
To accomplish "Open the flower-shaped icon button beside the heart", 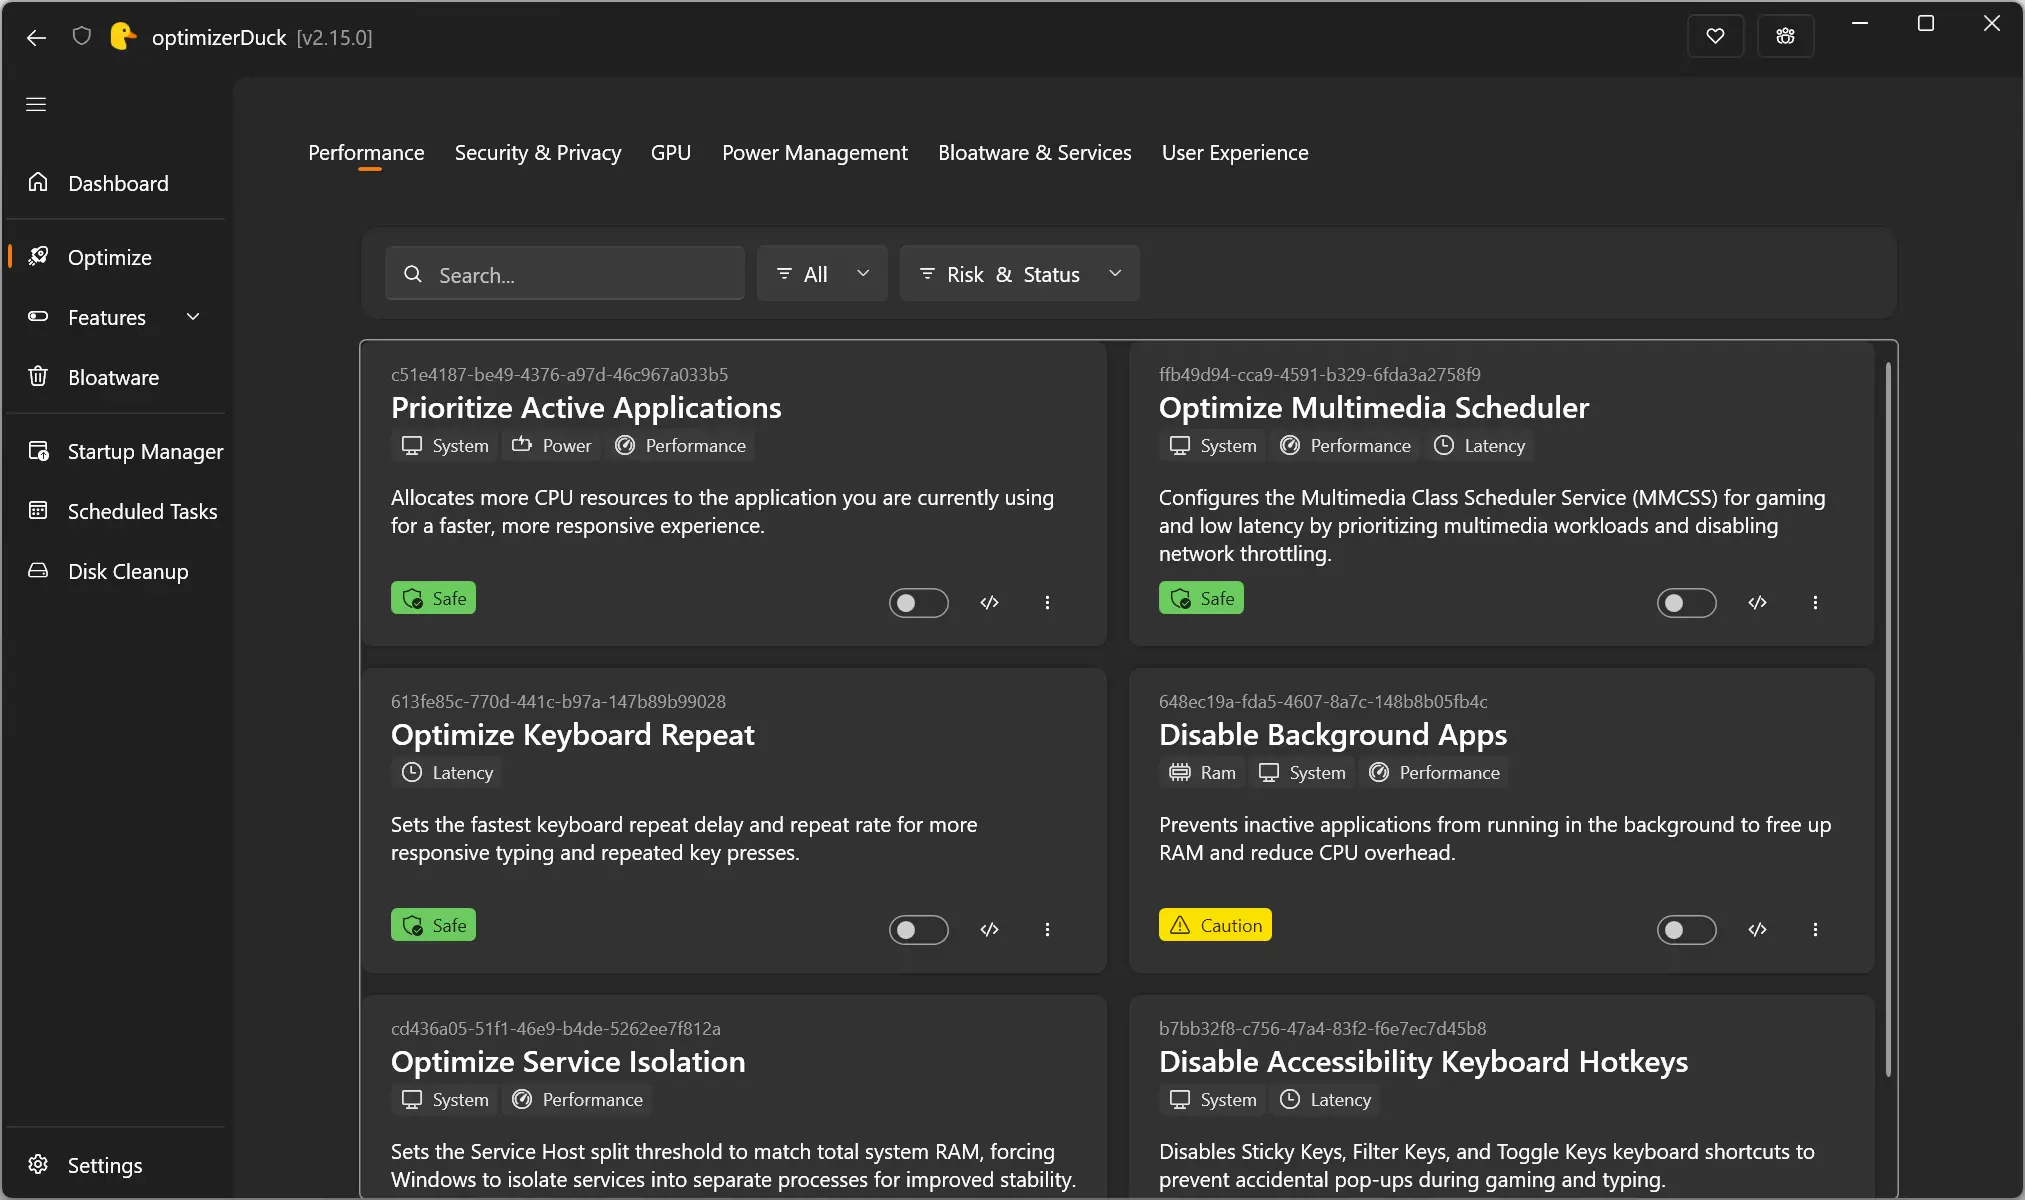I will coord(1785,37).
